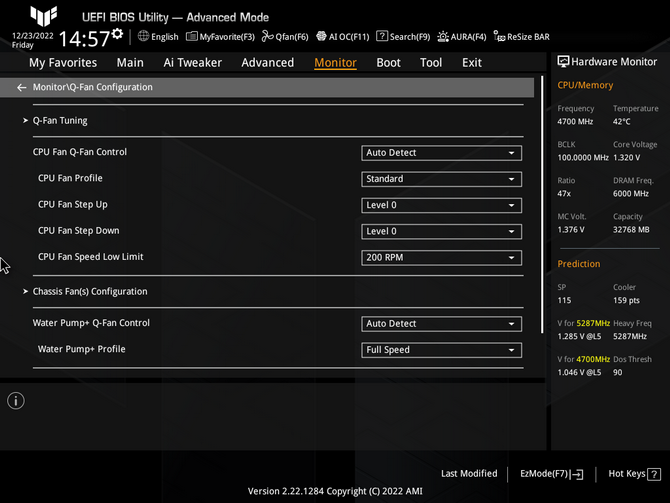
Task: Open AURA(F4) lighting icon
Action: pyautogui.click(x=443, y=37)
